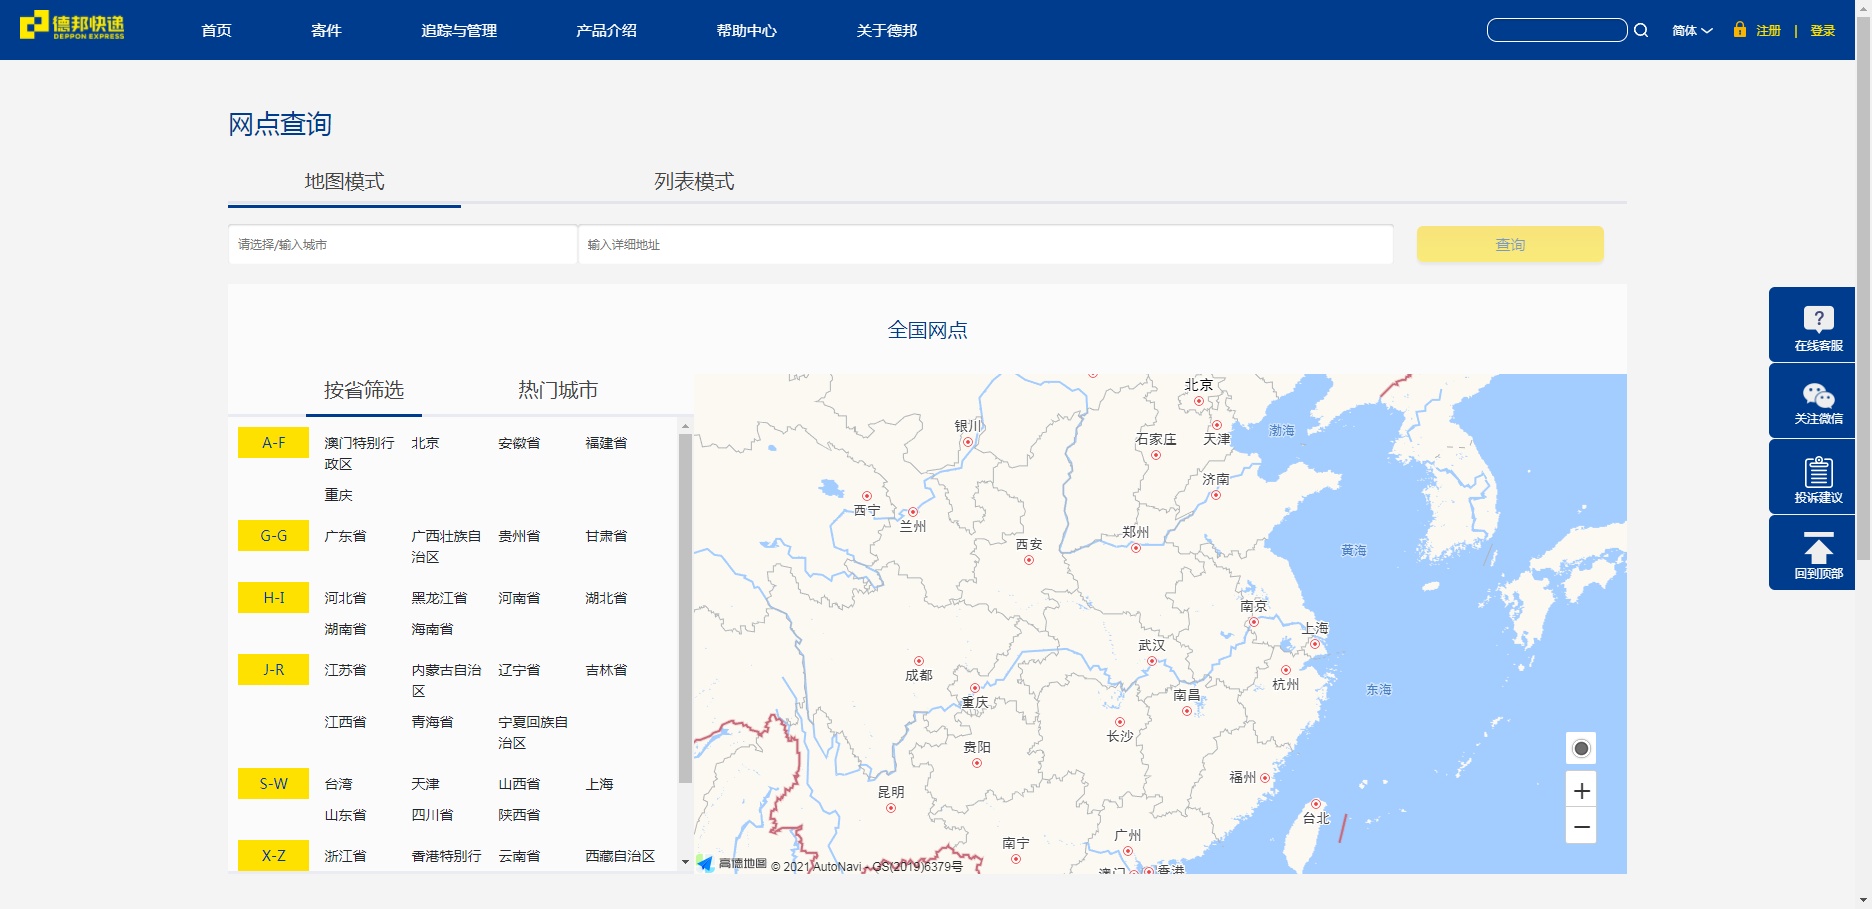Select 浙江省 in province list
This screenshot has height=909, width=1872.
click(345, 856)
